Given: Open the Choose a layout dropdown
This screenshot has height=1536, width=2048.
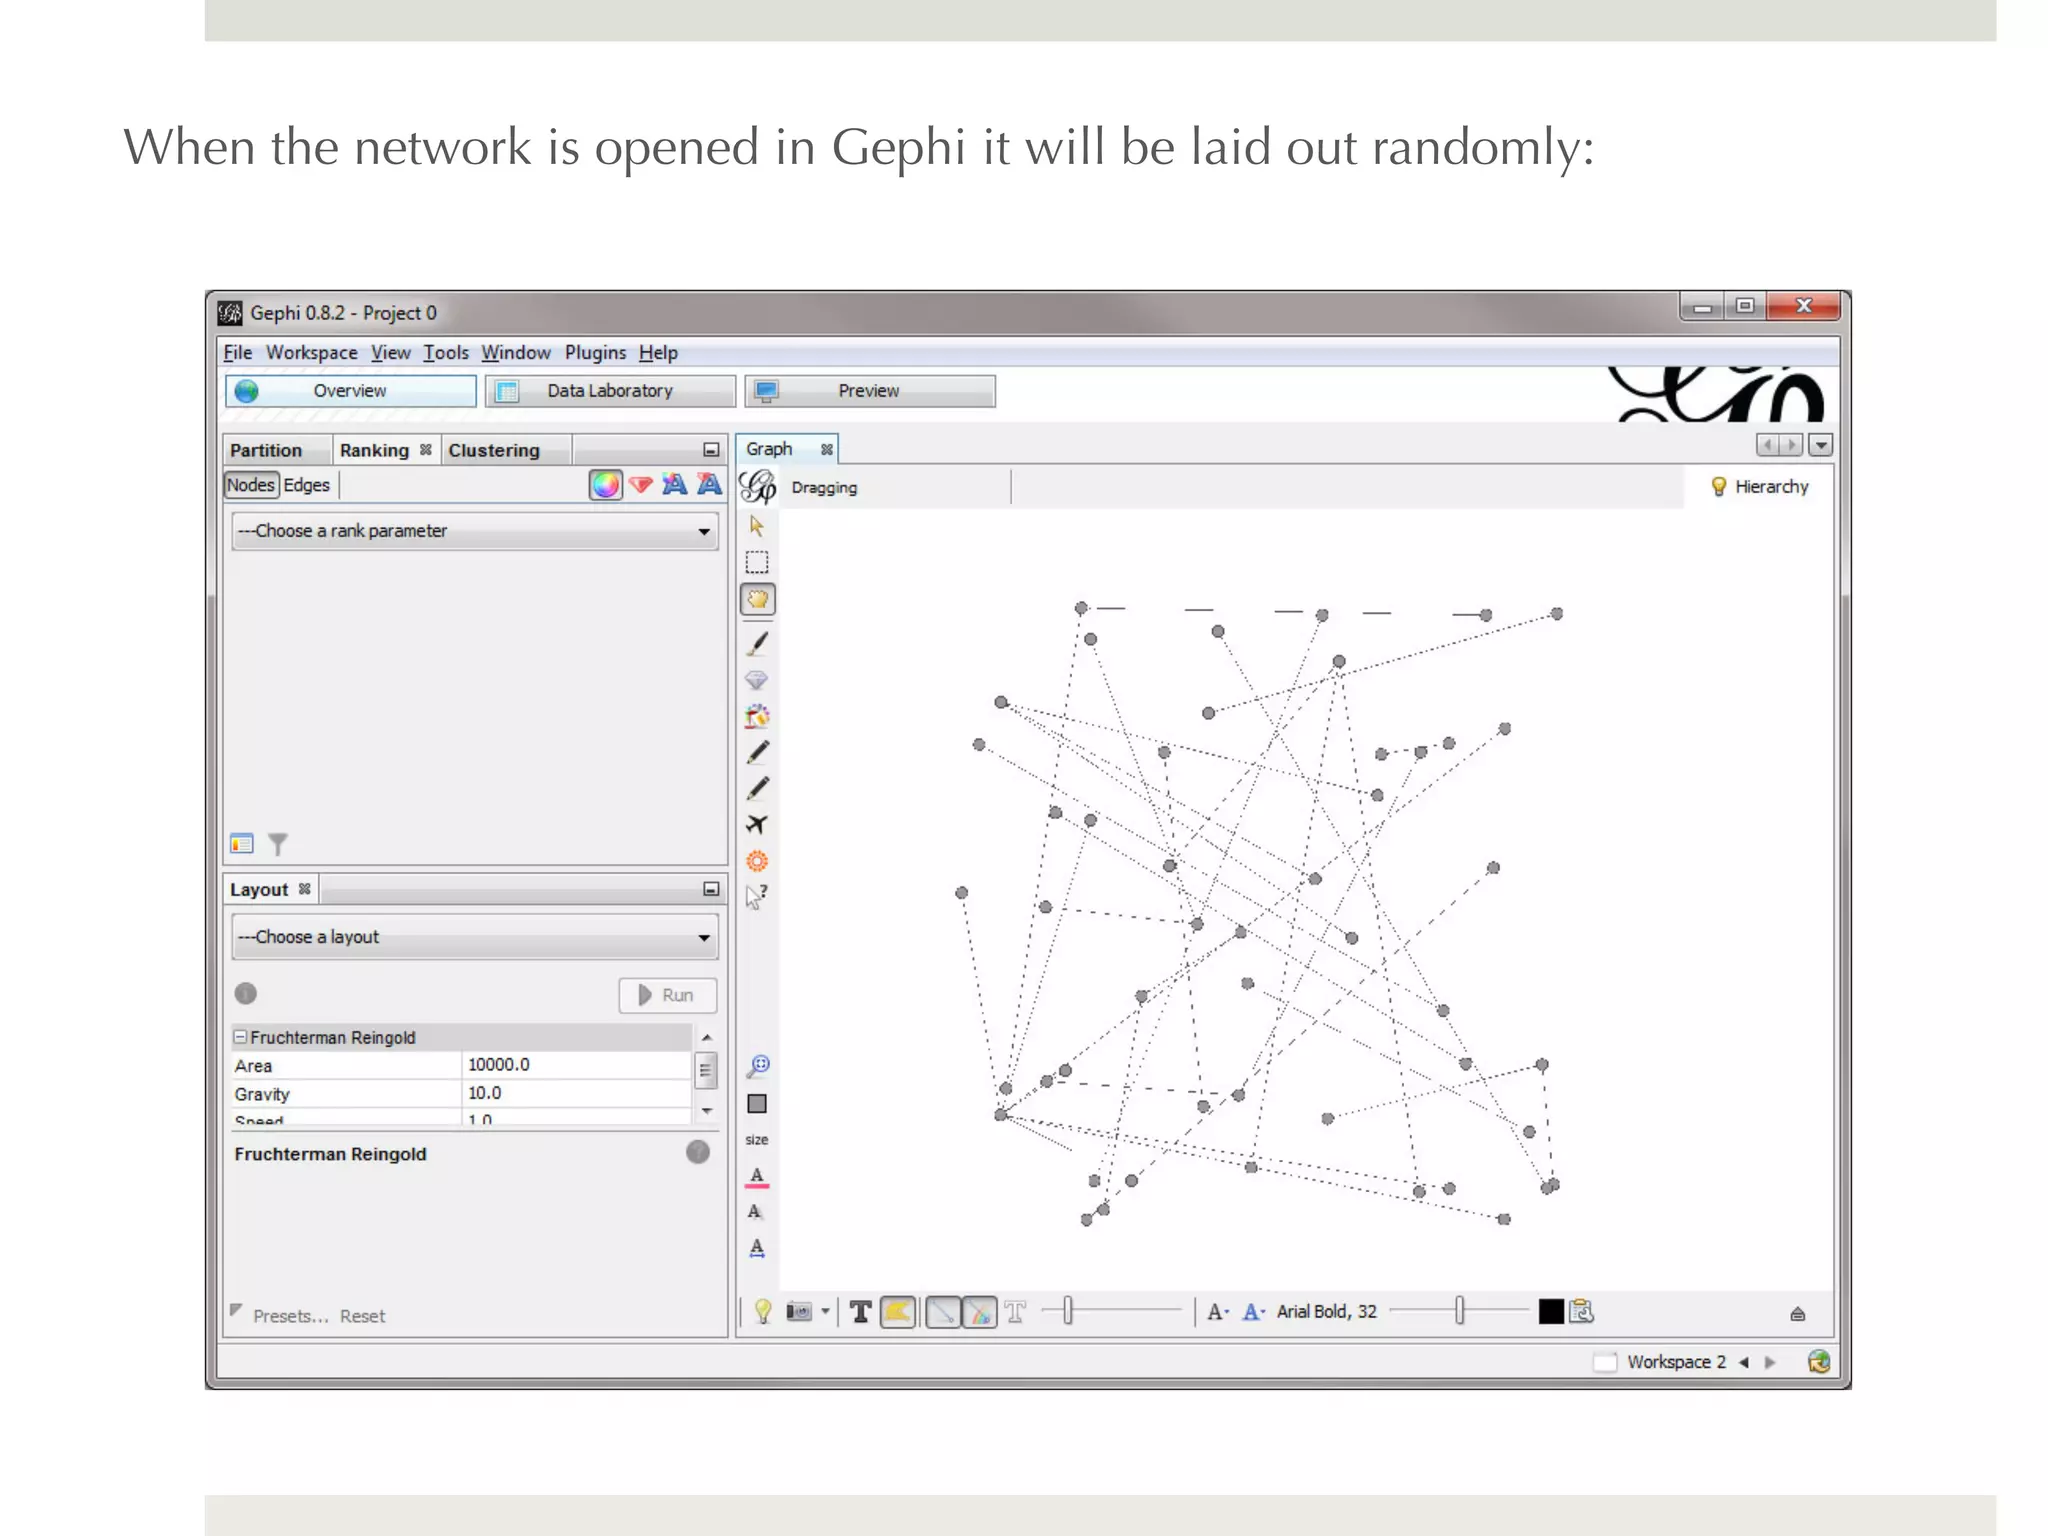Looking at the screenshot, I should (475, 937).
